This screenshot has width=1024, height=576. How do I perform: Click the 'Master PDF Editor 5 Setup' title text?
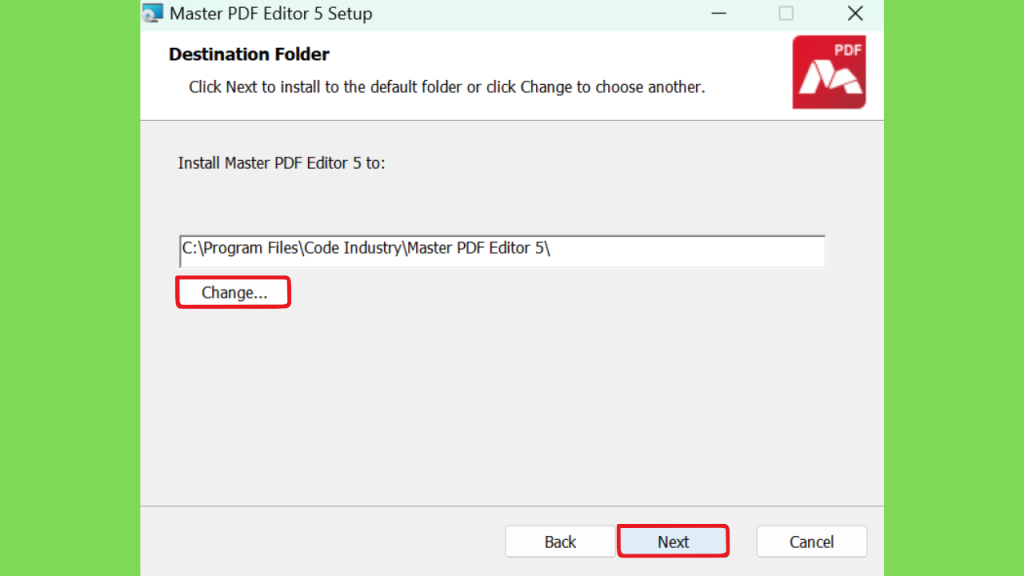click(x=271, y=14)
